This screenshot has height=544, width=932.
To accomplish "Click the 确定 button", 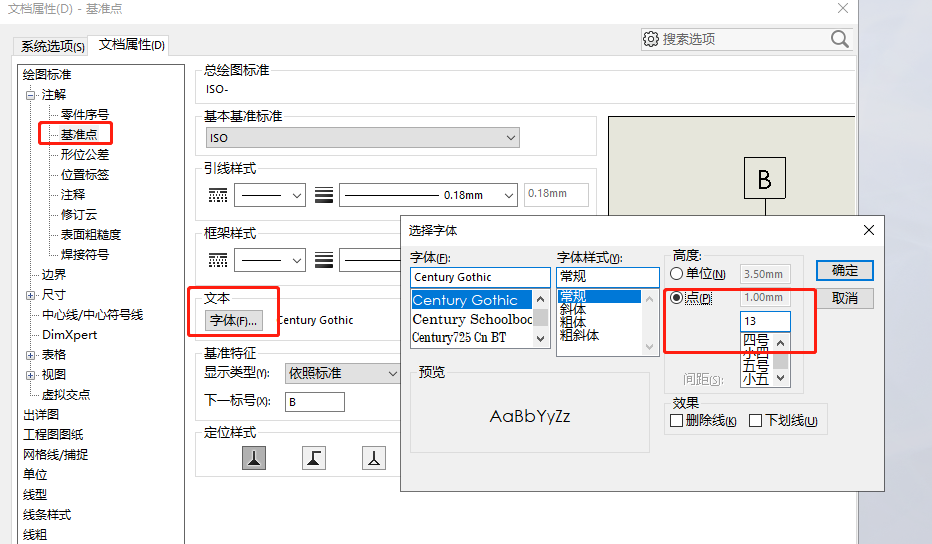I will coord(845,271).
